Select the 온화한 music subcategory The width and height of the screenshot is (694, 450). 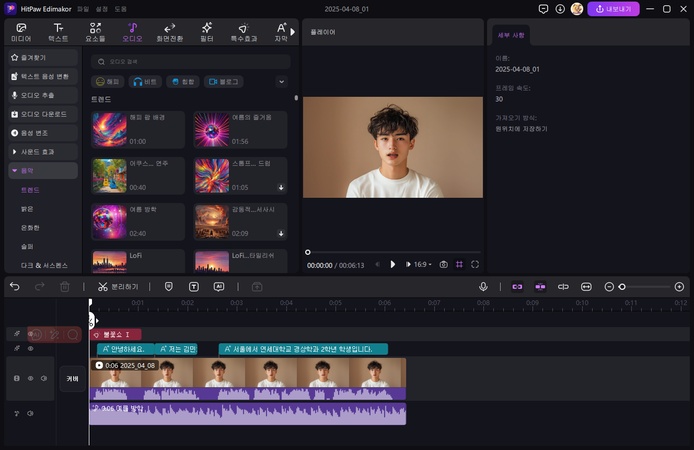click(30, 227)
